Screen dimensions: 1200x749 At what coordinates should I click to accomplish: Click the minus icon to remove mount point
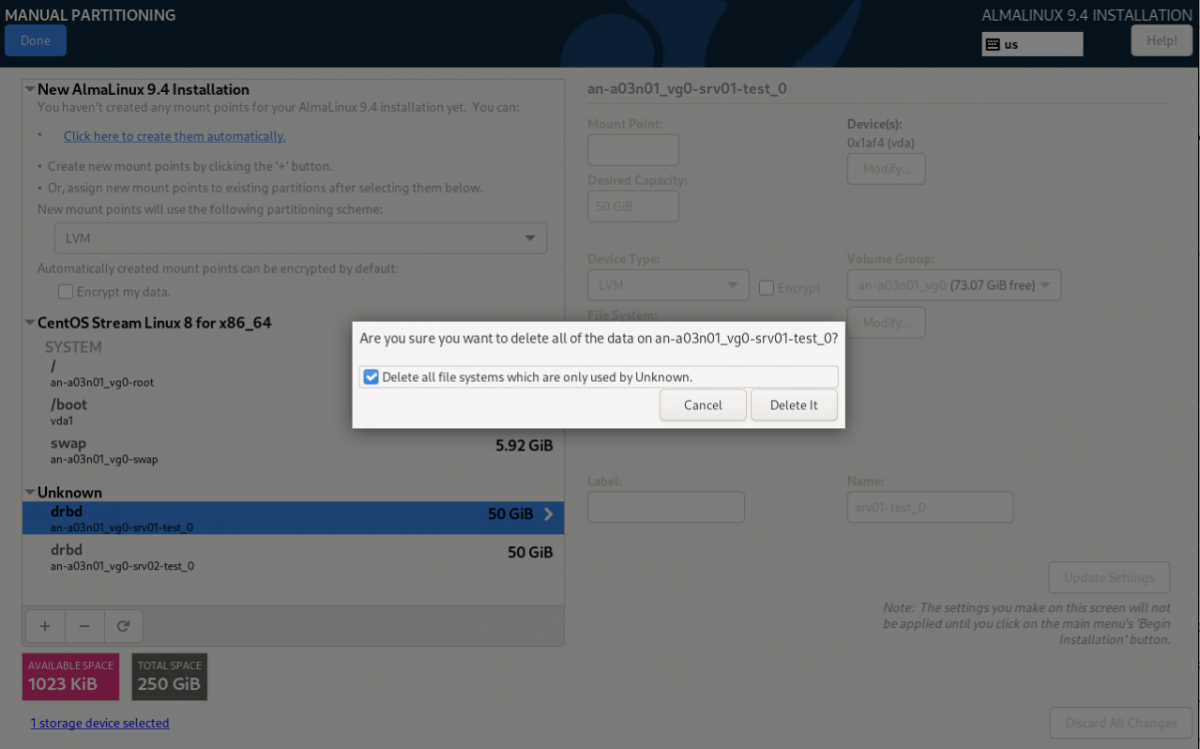click(84, 626)
